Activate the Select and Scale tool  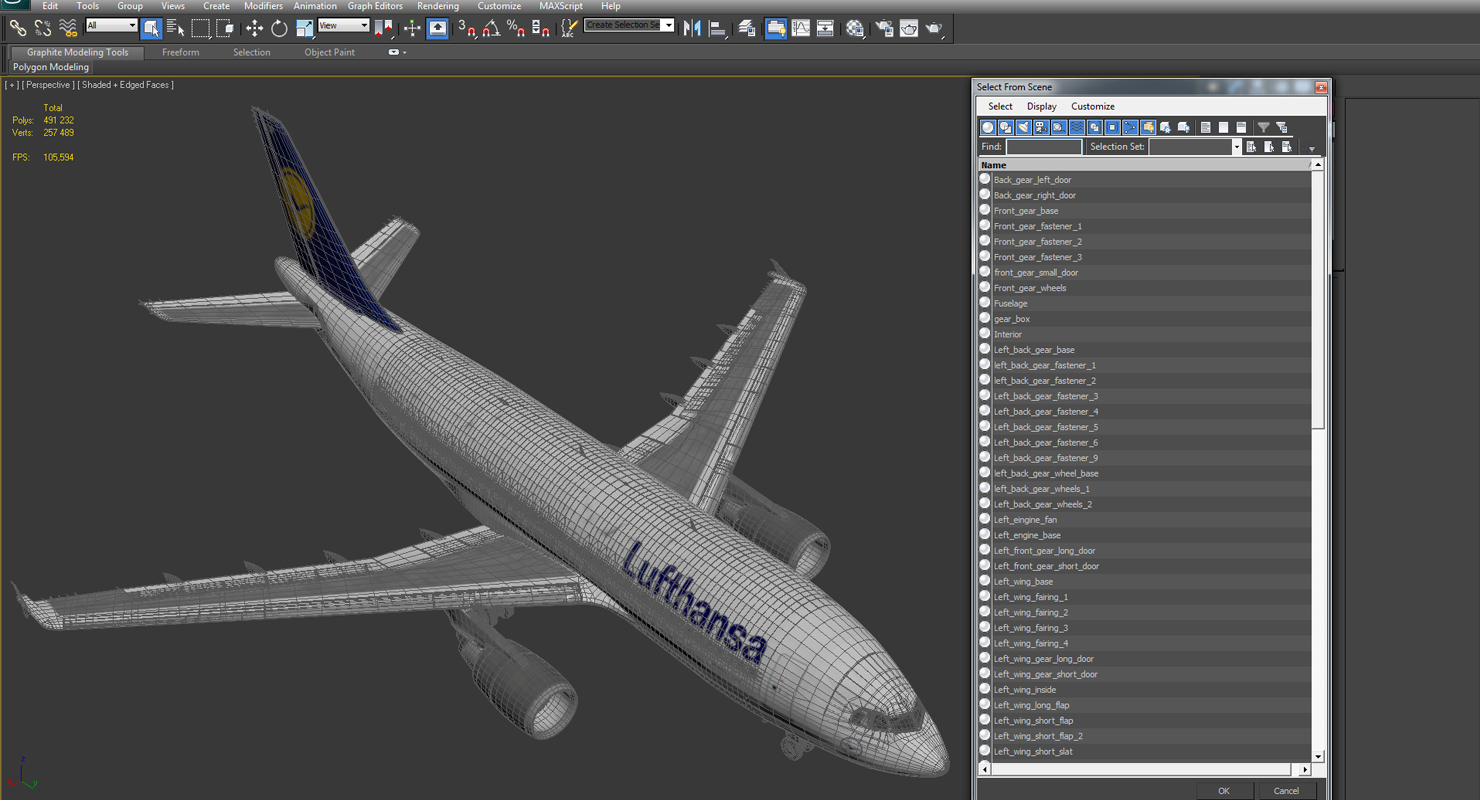(305, 28)
